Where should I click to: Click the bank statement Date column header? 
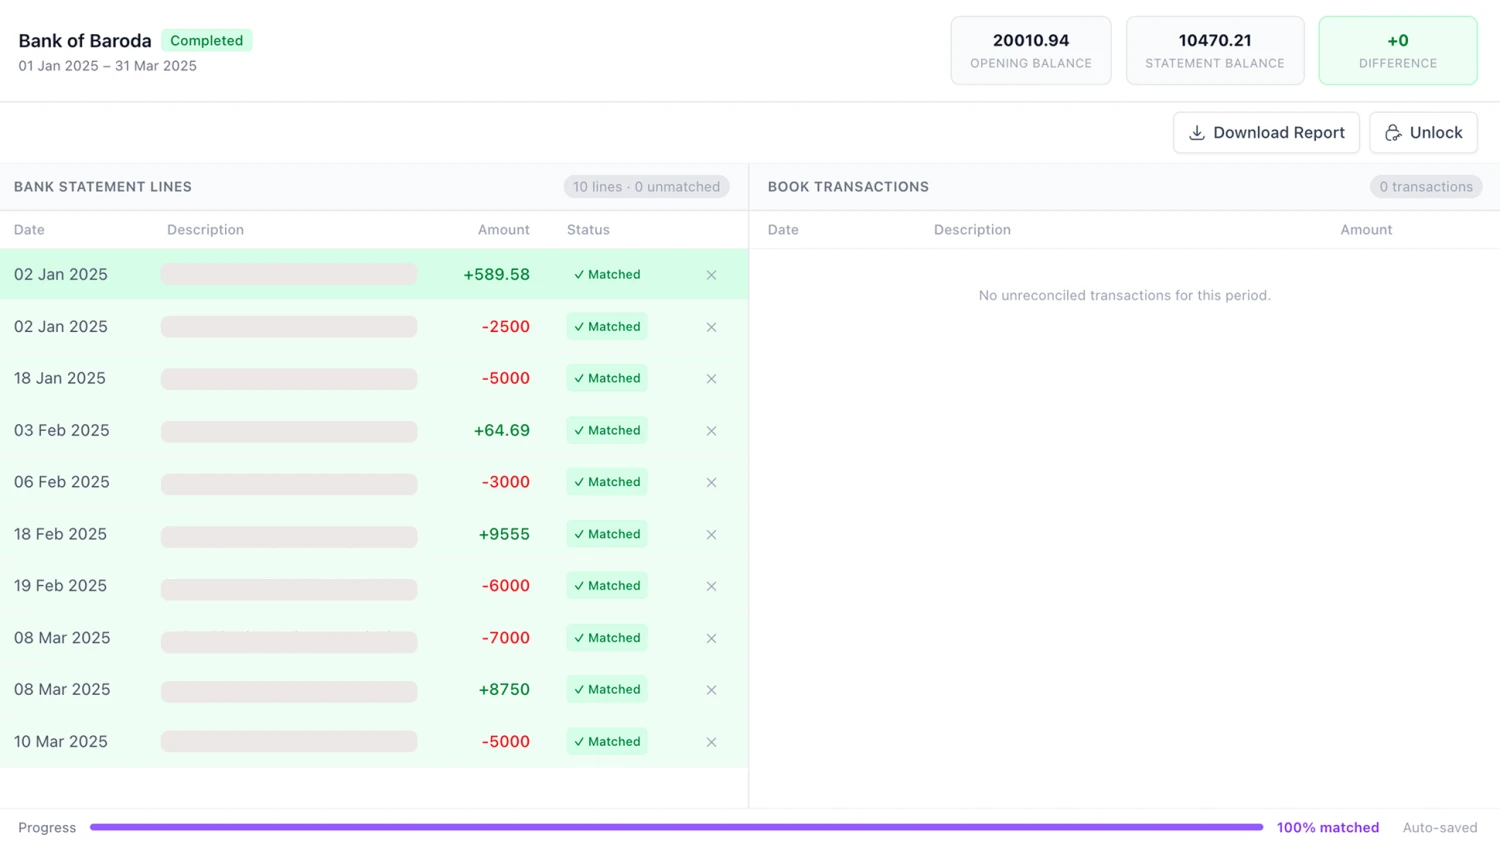tap(29, 230)
